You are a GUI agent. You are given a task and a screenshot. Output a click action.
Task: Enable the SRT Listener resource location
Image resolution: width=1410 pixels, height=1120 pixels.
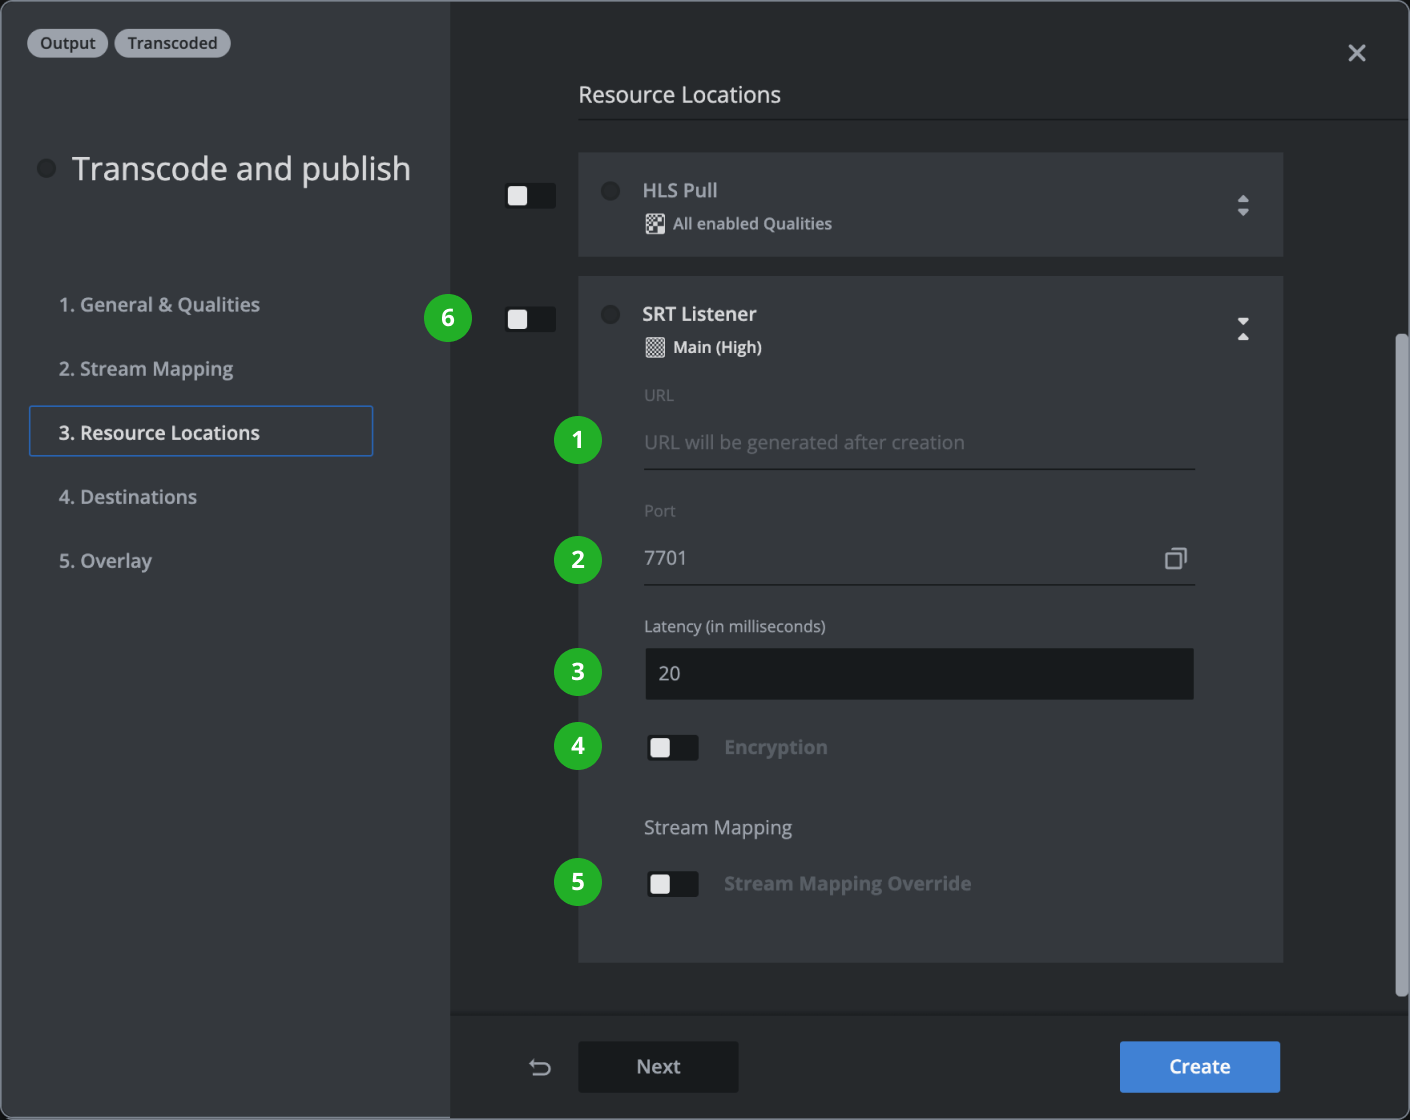[x=530, y=319]
